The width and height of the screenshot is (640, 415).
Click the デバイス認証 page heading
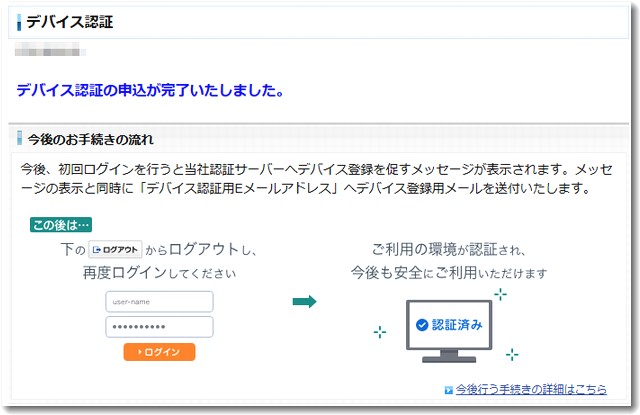(x=70, y=22)
